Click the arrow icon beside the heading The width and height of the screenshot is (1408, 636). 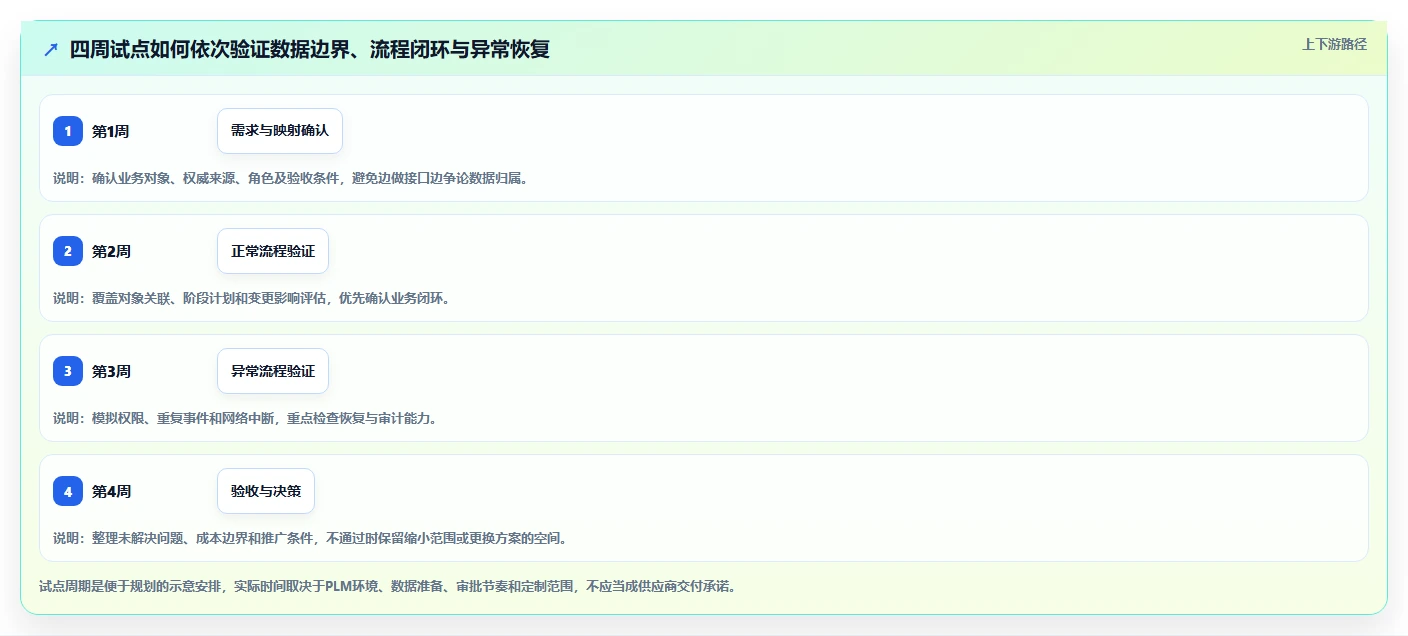(x=51, y=49)
